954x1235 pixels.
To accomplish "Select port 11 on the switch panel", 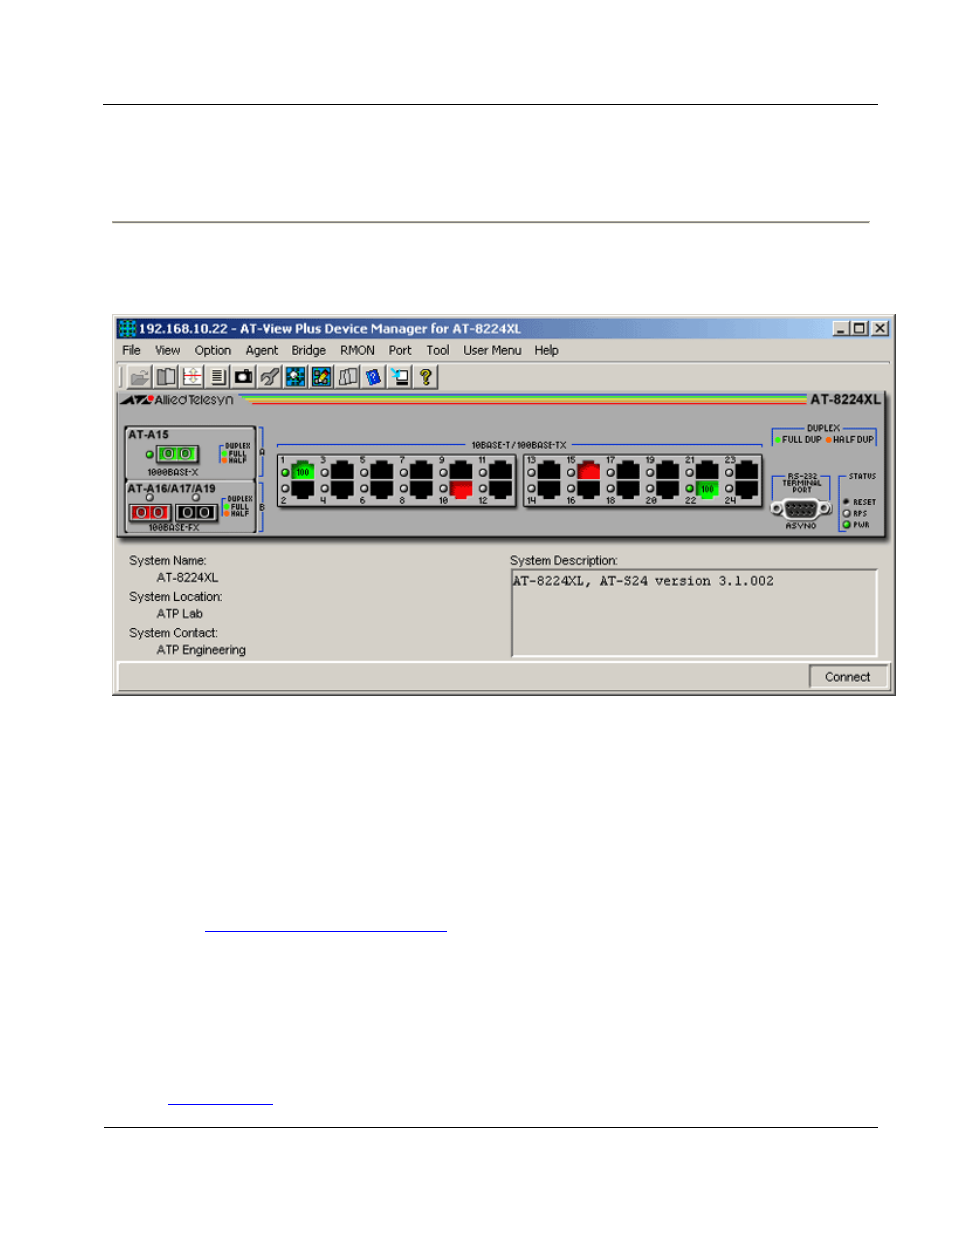I will point(500,471).
